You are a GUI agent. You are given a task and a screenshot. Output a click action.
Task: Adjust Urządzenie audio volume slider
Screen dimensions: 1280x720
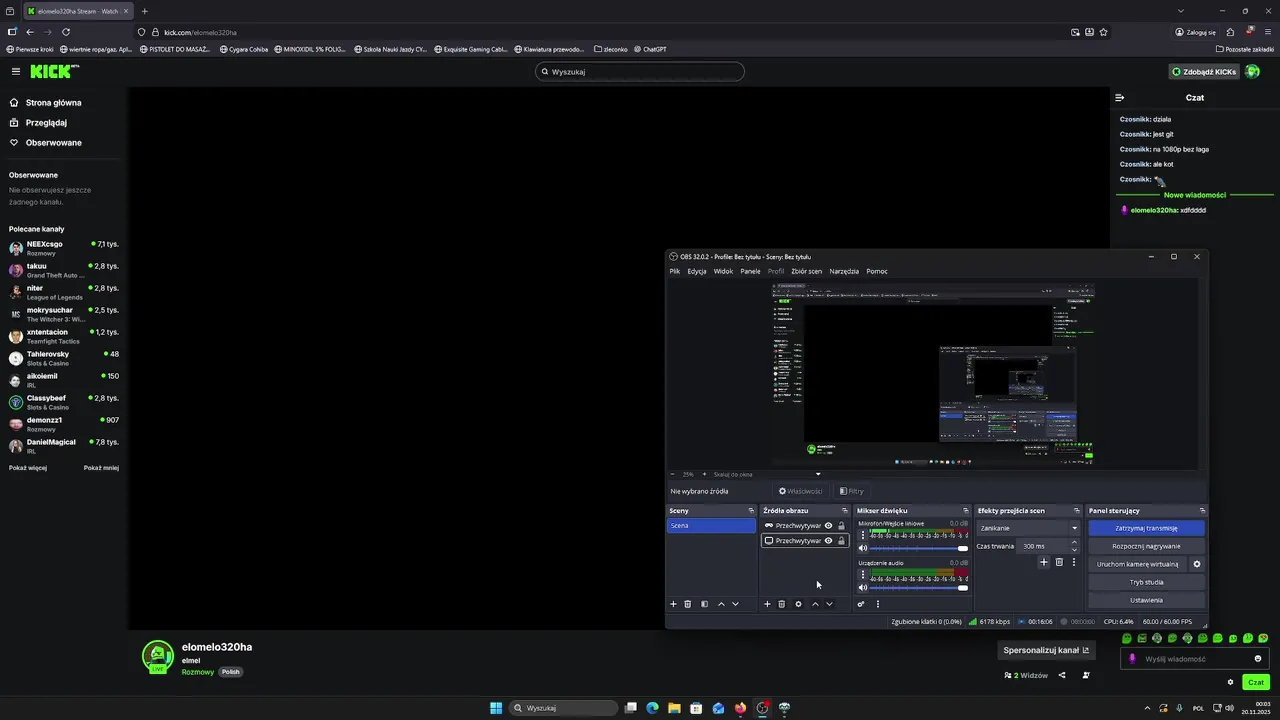tap(920, 588)
